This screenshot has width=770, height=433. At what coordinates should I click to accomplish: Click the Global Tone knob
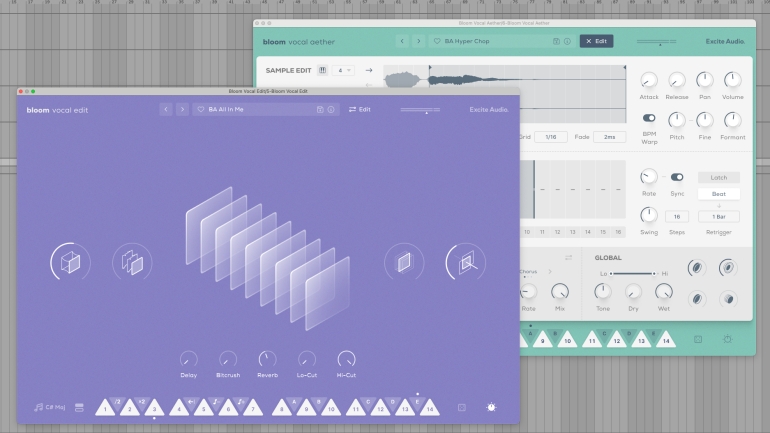[603, 292]
